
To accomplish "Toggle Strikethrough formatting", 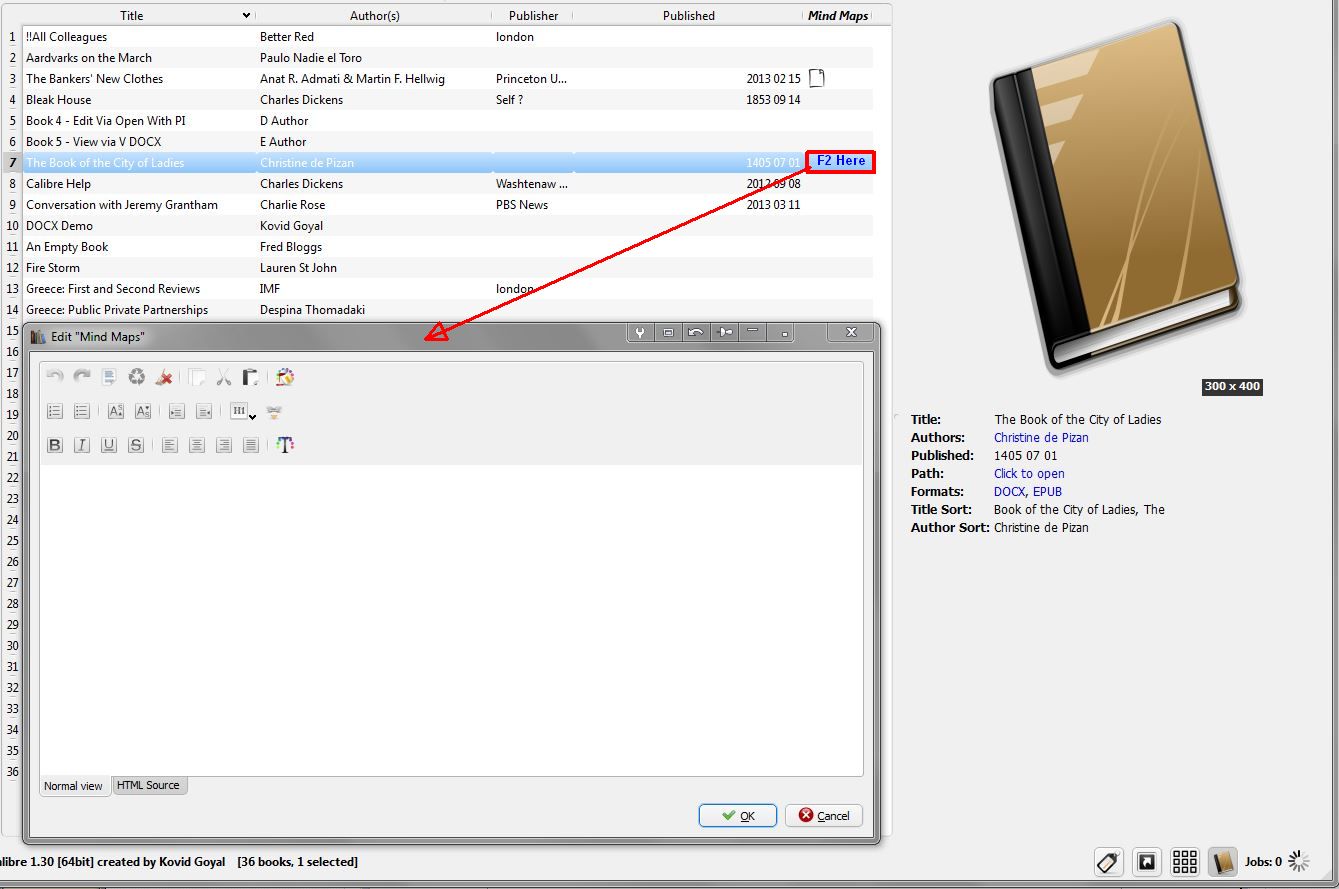I will click(136, 445).
